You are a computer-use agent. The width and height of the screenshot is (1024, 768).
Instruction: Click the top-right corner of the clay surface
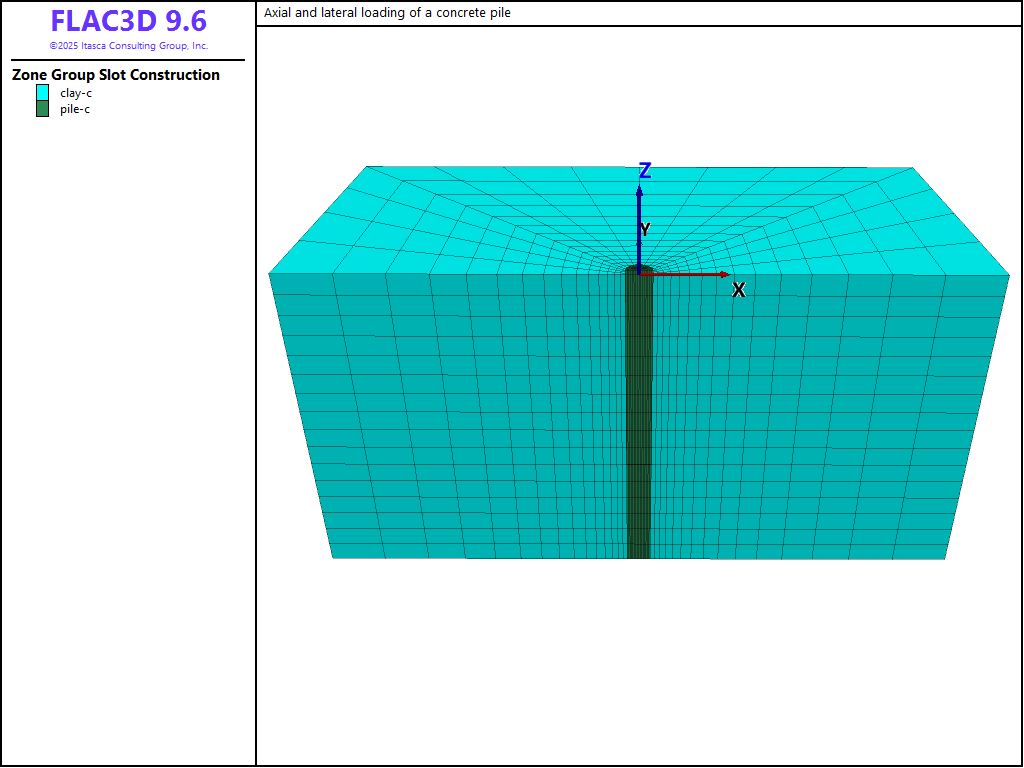(912, 168)
